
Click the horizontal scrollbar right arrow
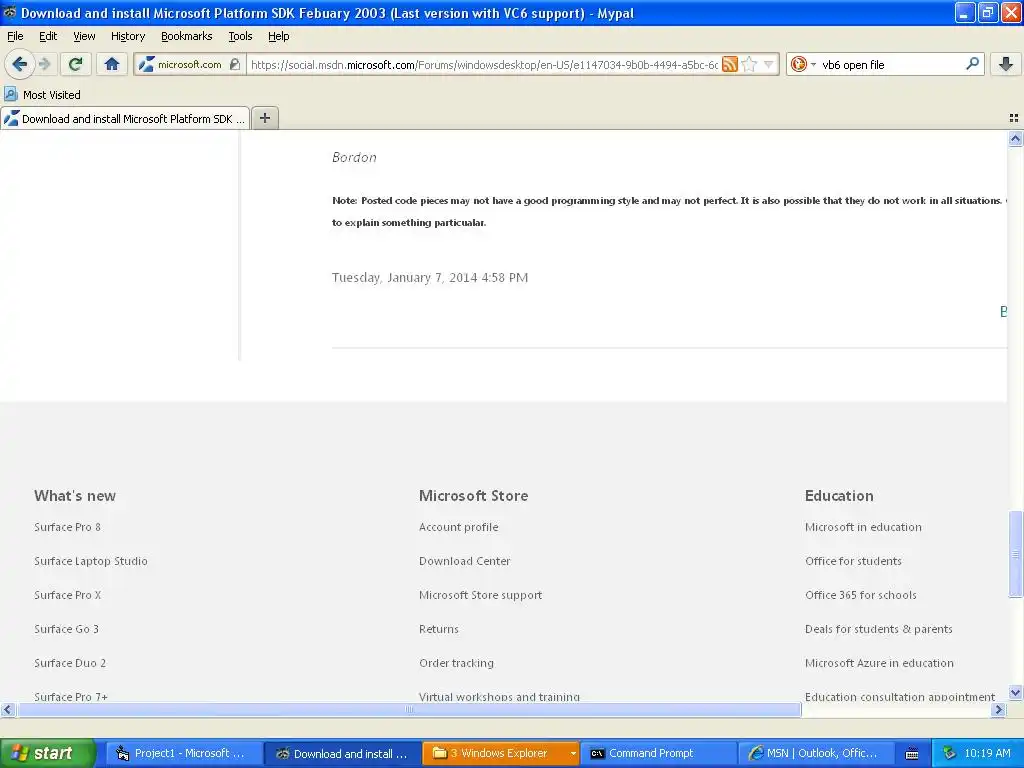tap(997, 709)
